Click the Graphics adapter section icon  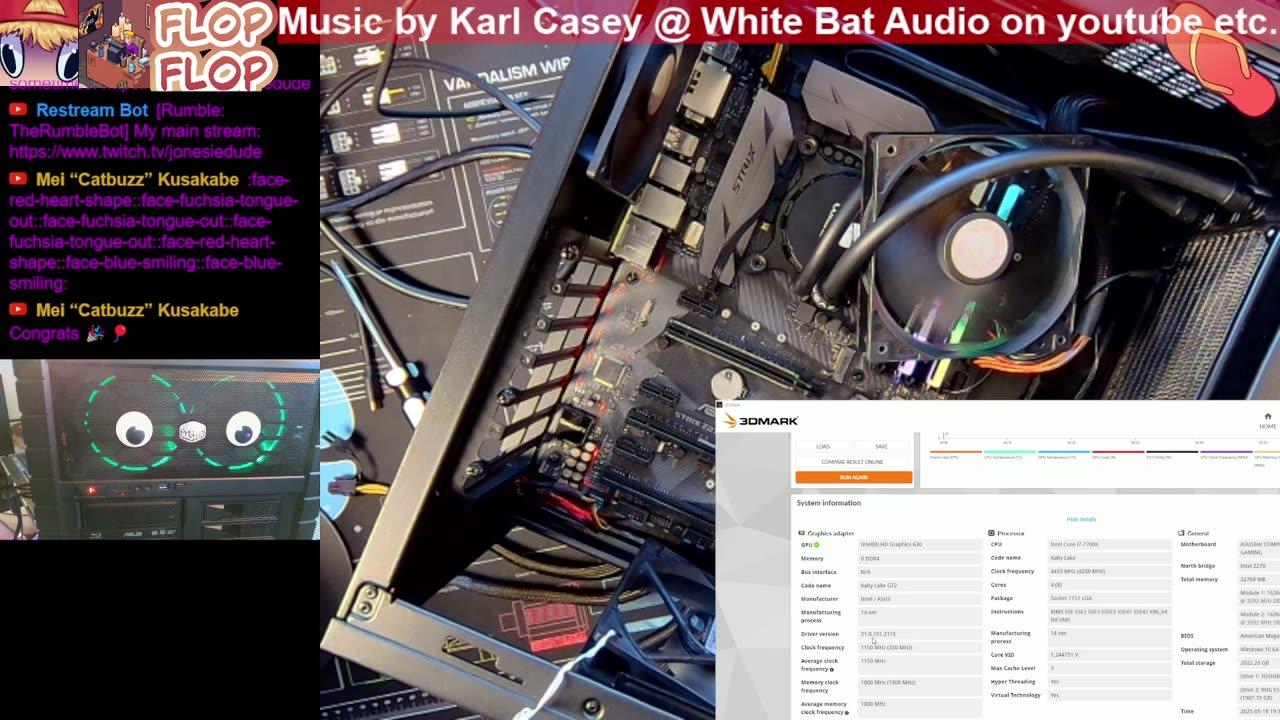[802, 533]
